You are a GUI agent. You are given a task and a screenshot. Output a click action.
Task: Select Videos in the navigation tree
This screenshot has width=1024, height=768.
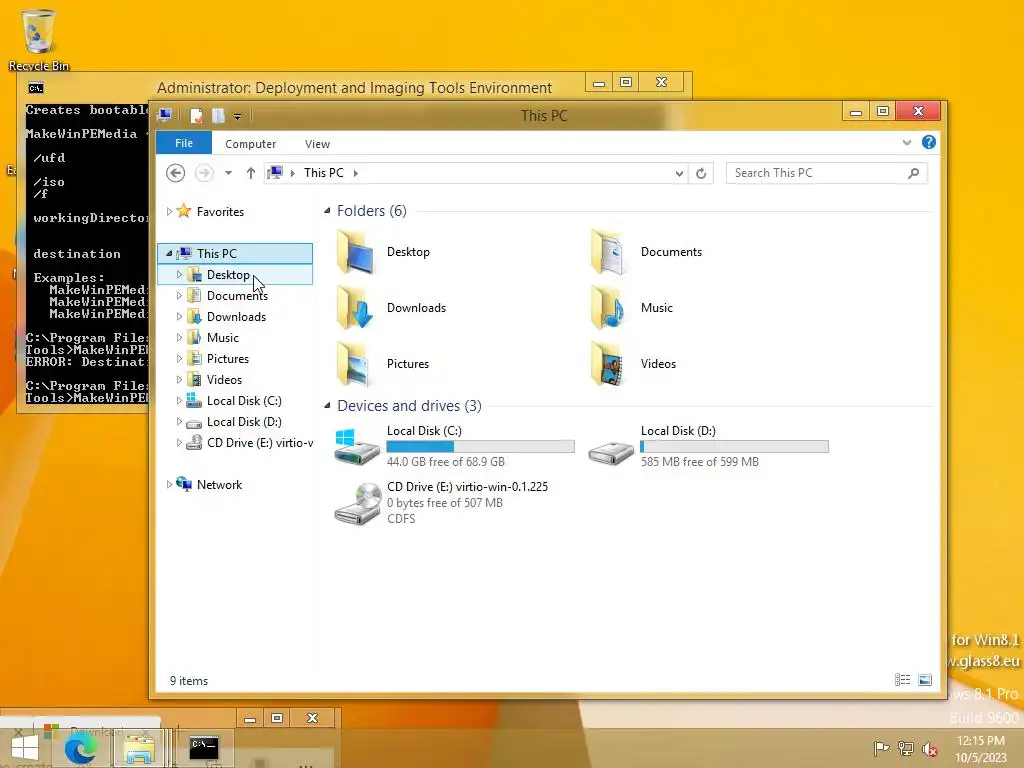click(x=224, y=379)
